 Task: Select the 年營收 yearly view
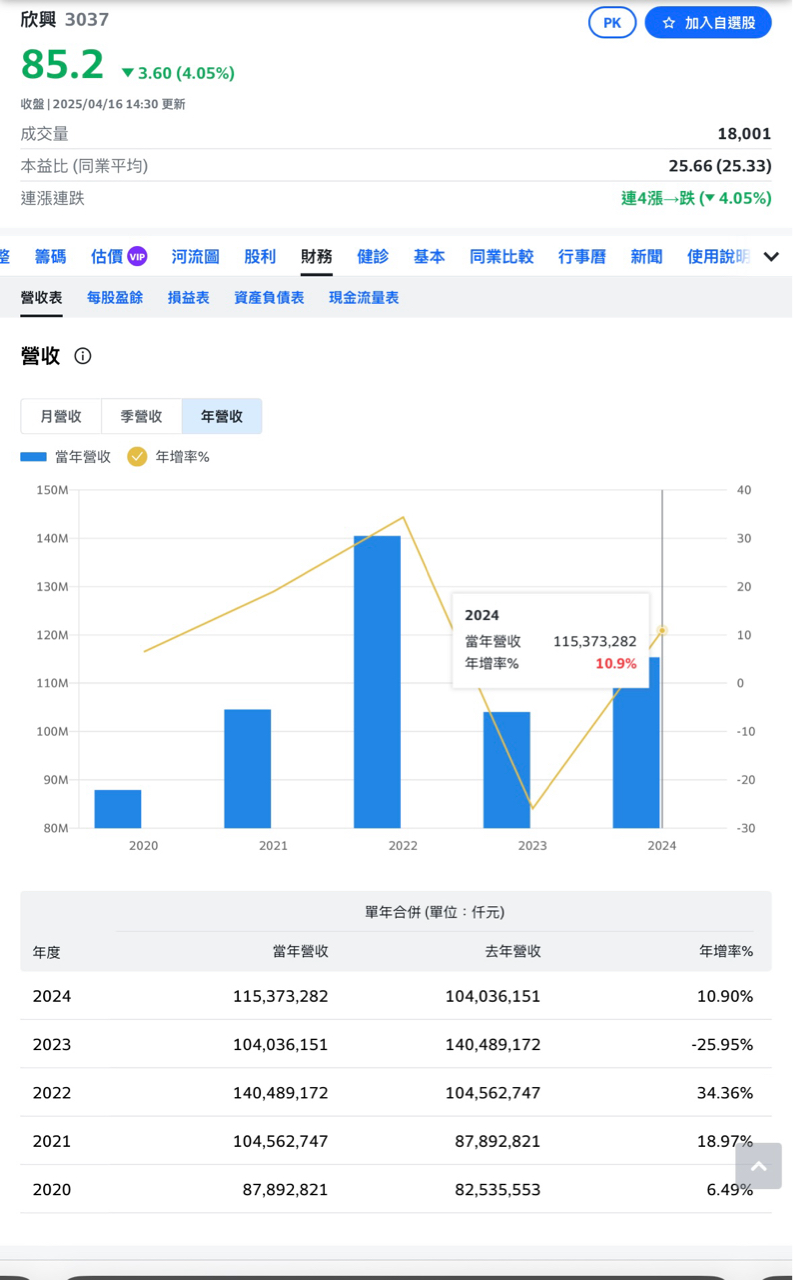click(x=222, y=416)
